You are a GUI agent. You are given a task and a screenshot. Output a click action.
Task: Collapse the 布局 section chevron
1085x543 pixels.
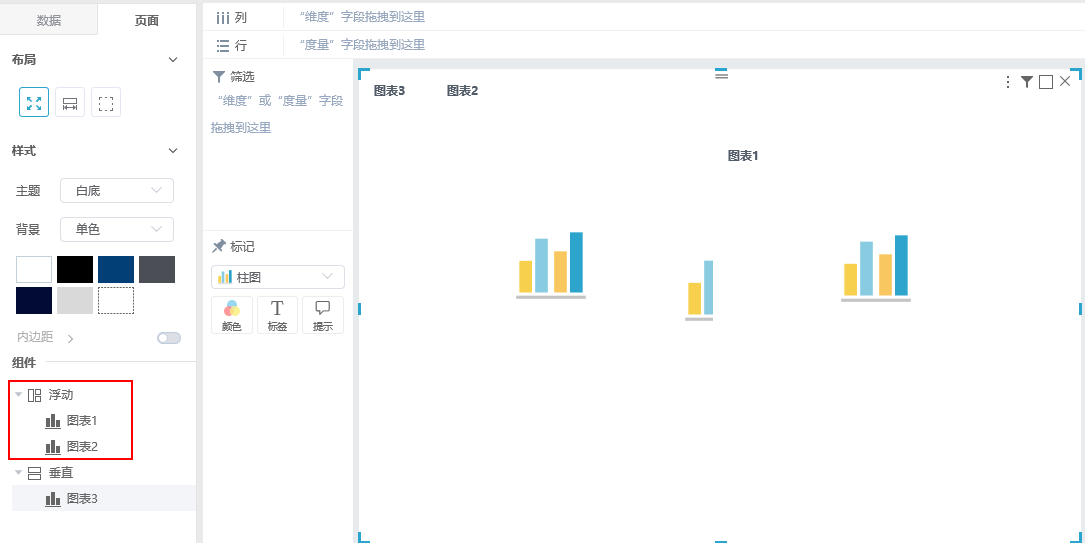[173, 60]
